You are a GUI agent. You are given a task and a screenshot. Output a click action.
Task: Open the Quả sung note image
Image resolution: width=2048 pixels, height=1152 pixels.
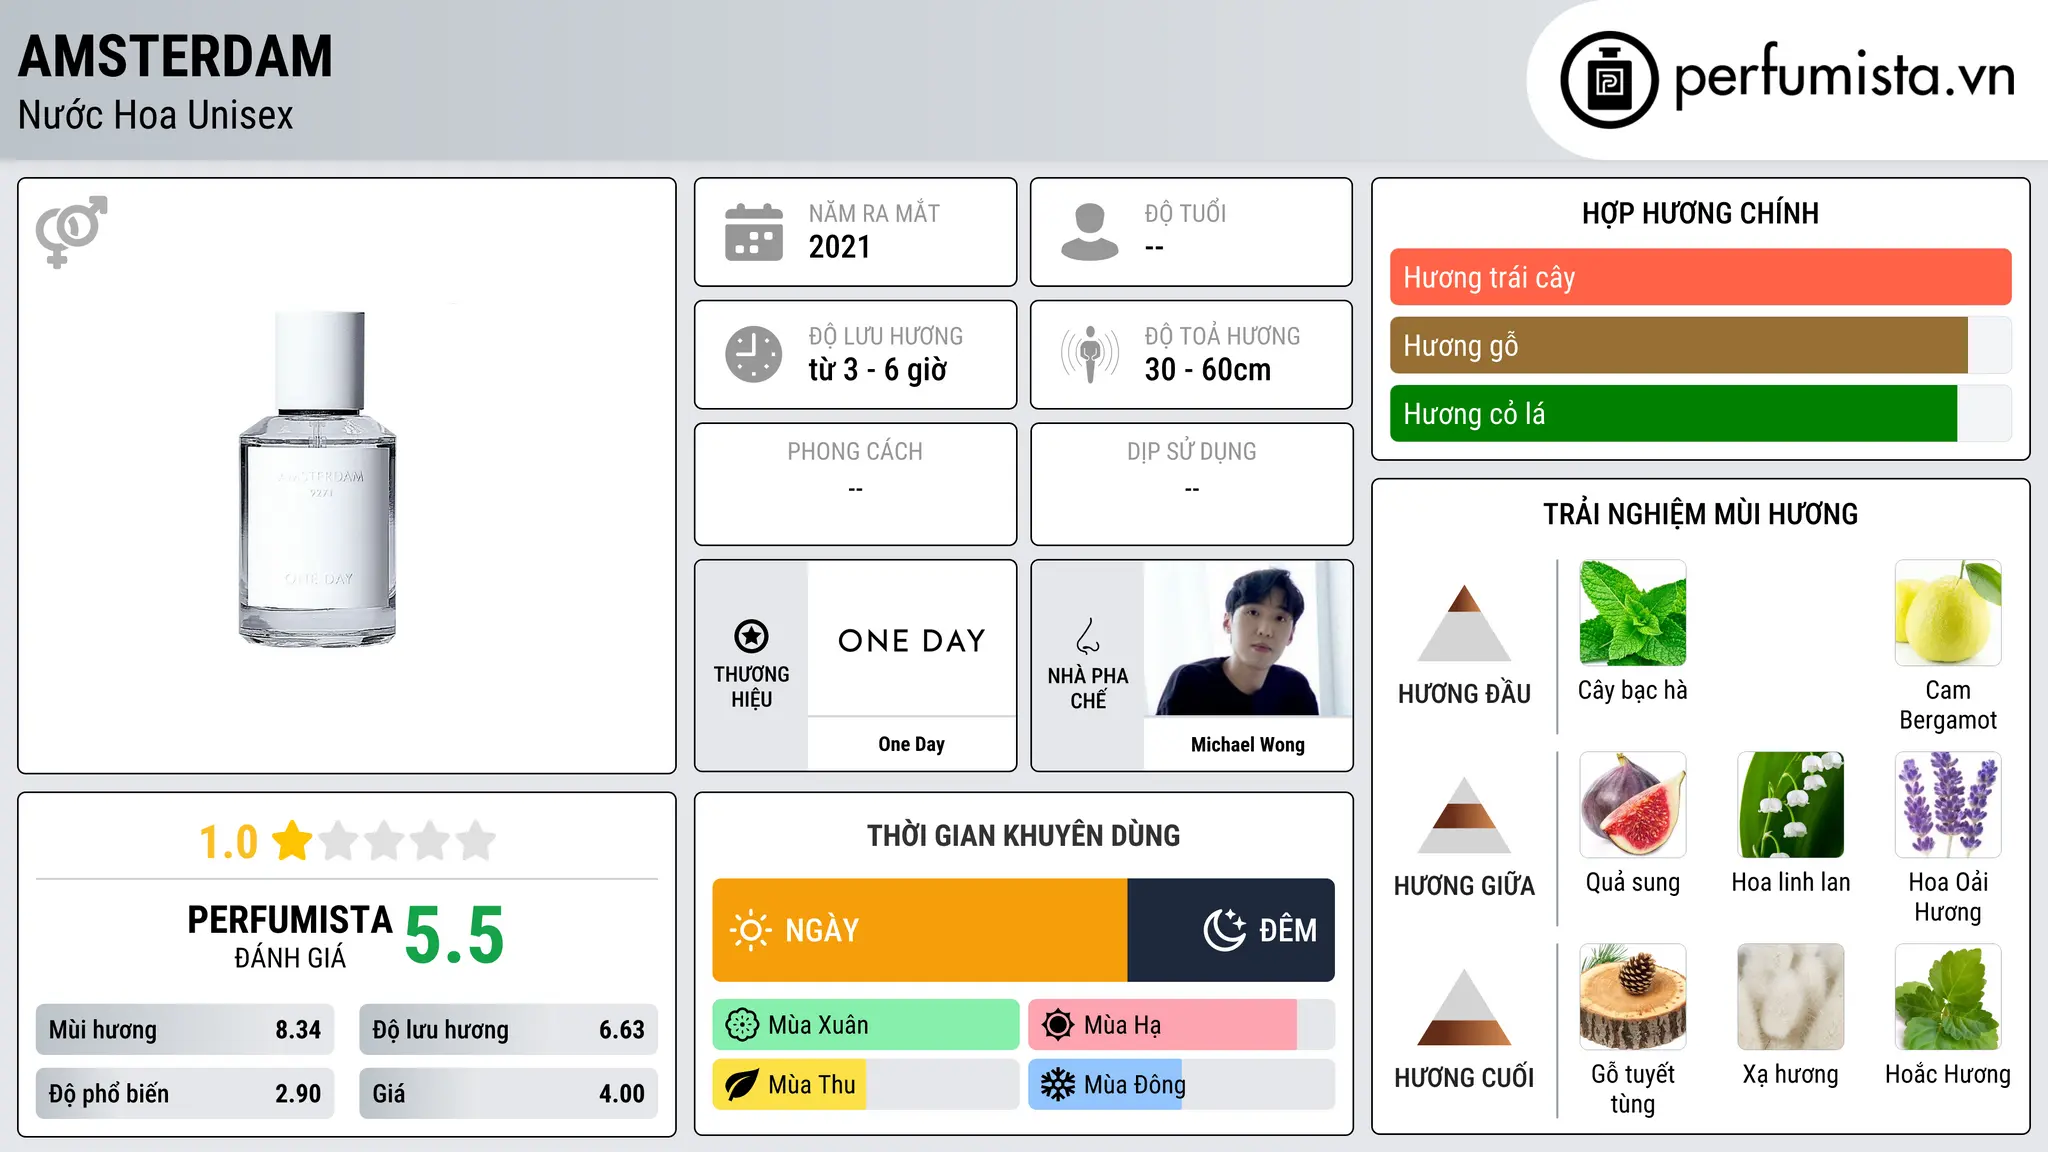click(x=1633, y=805)
